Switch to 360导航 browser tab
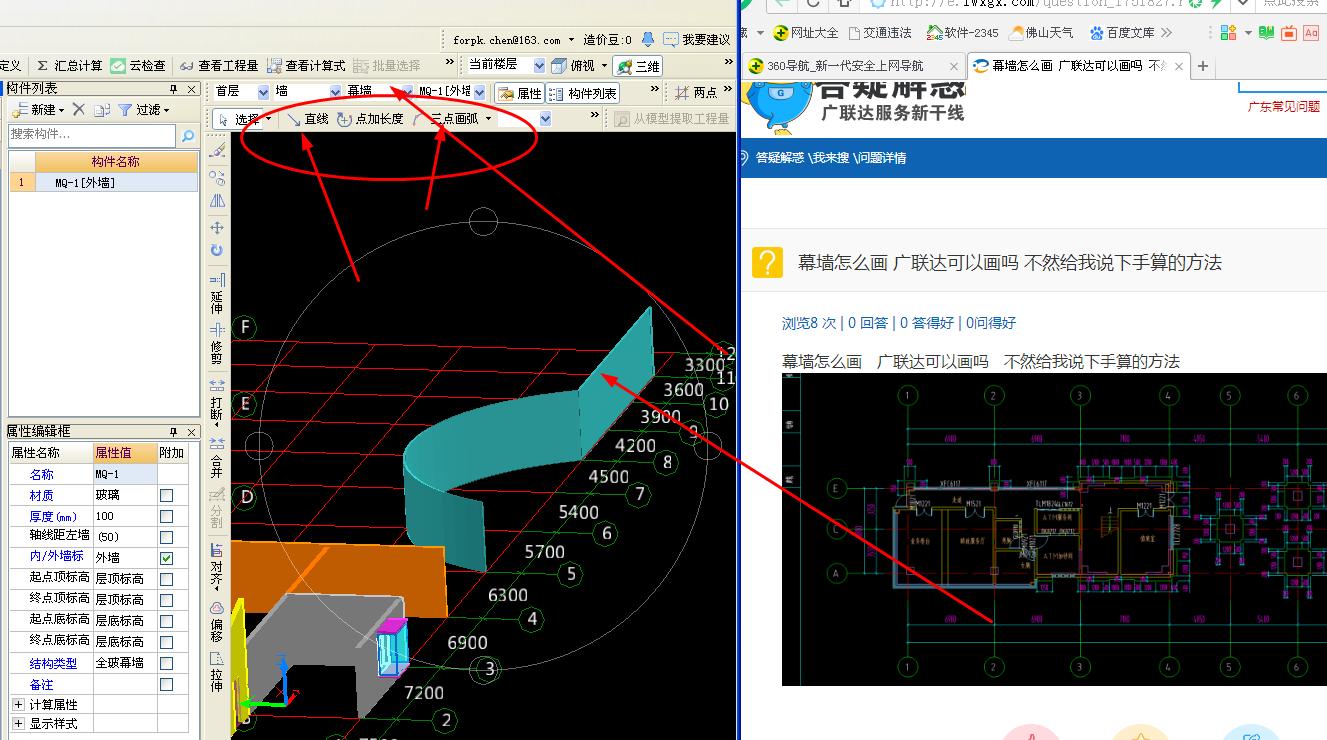This screenshot has width=1327, height=740. pos(854,66)
